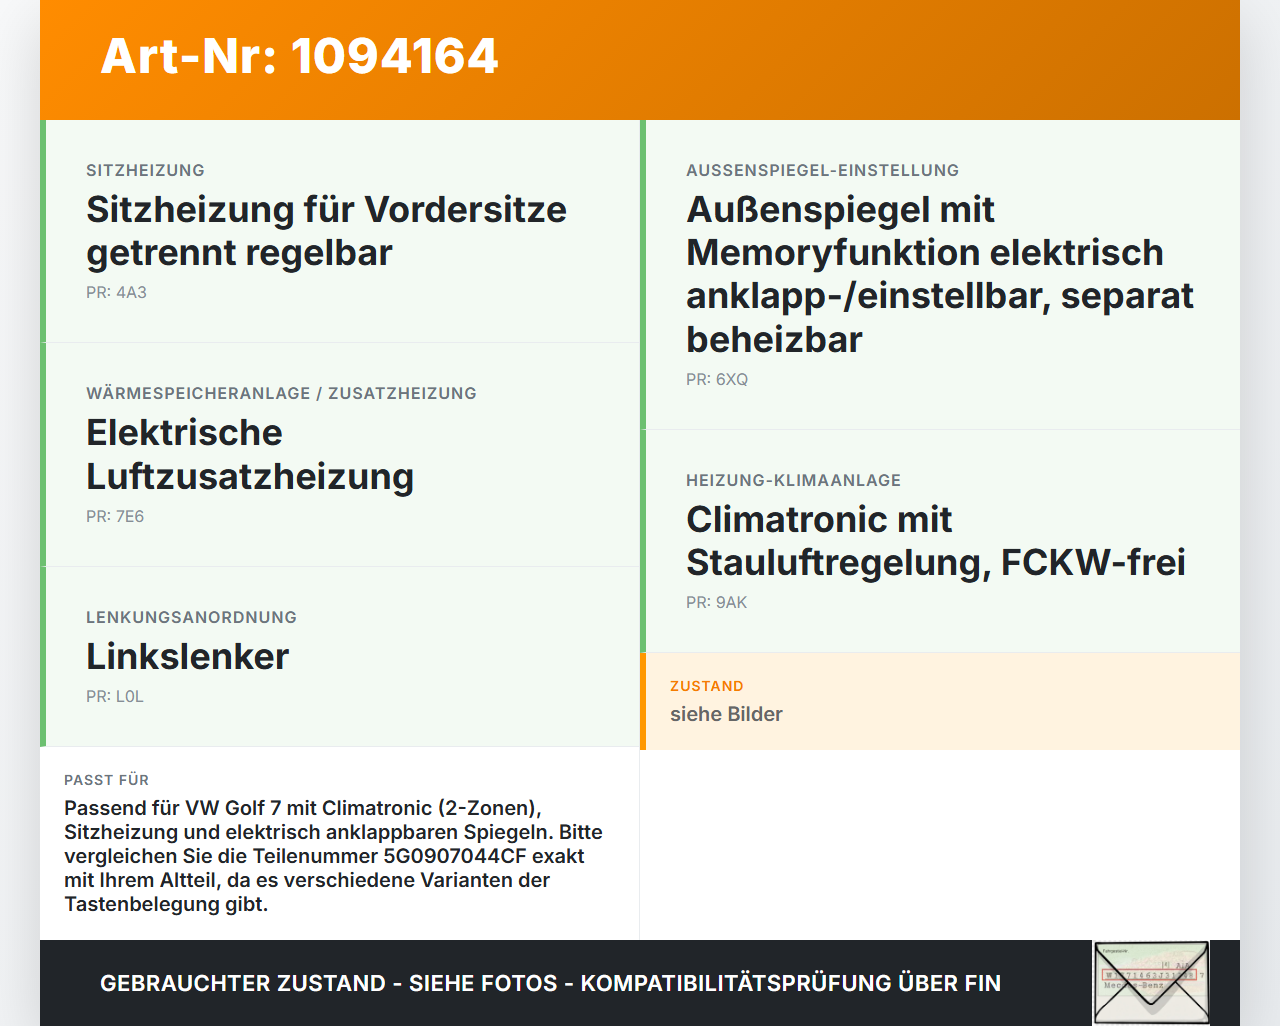The height and width of the screenshot is (1026, 1280).
Task: Click 'Climatronic mit Stauluftregelung, FCKW-frei' title
Action: pos(936,541)
